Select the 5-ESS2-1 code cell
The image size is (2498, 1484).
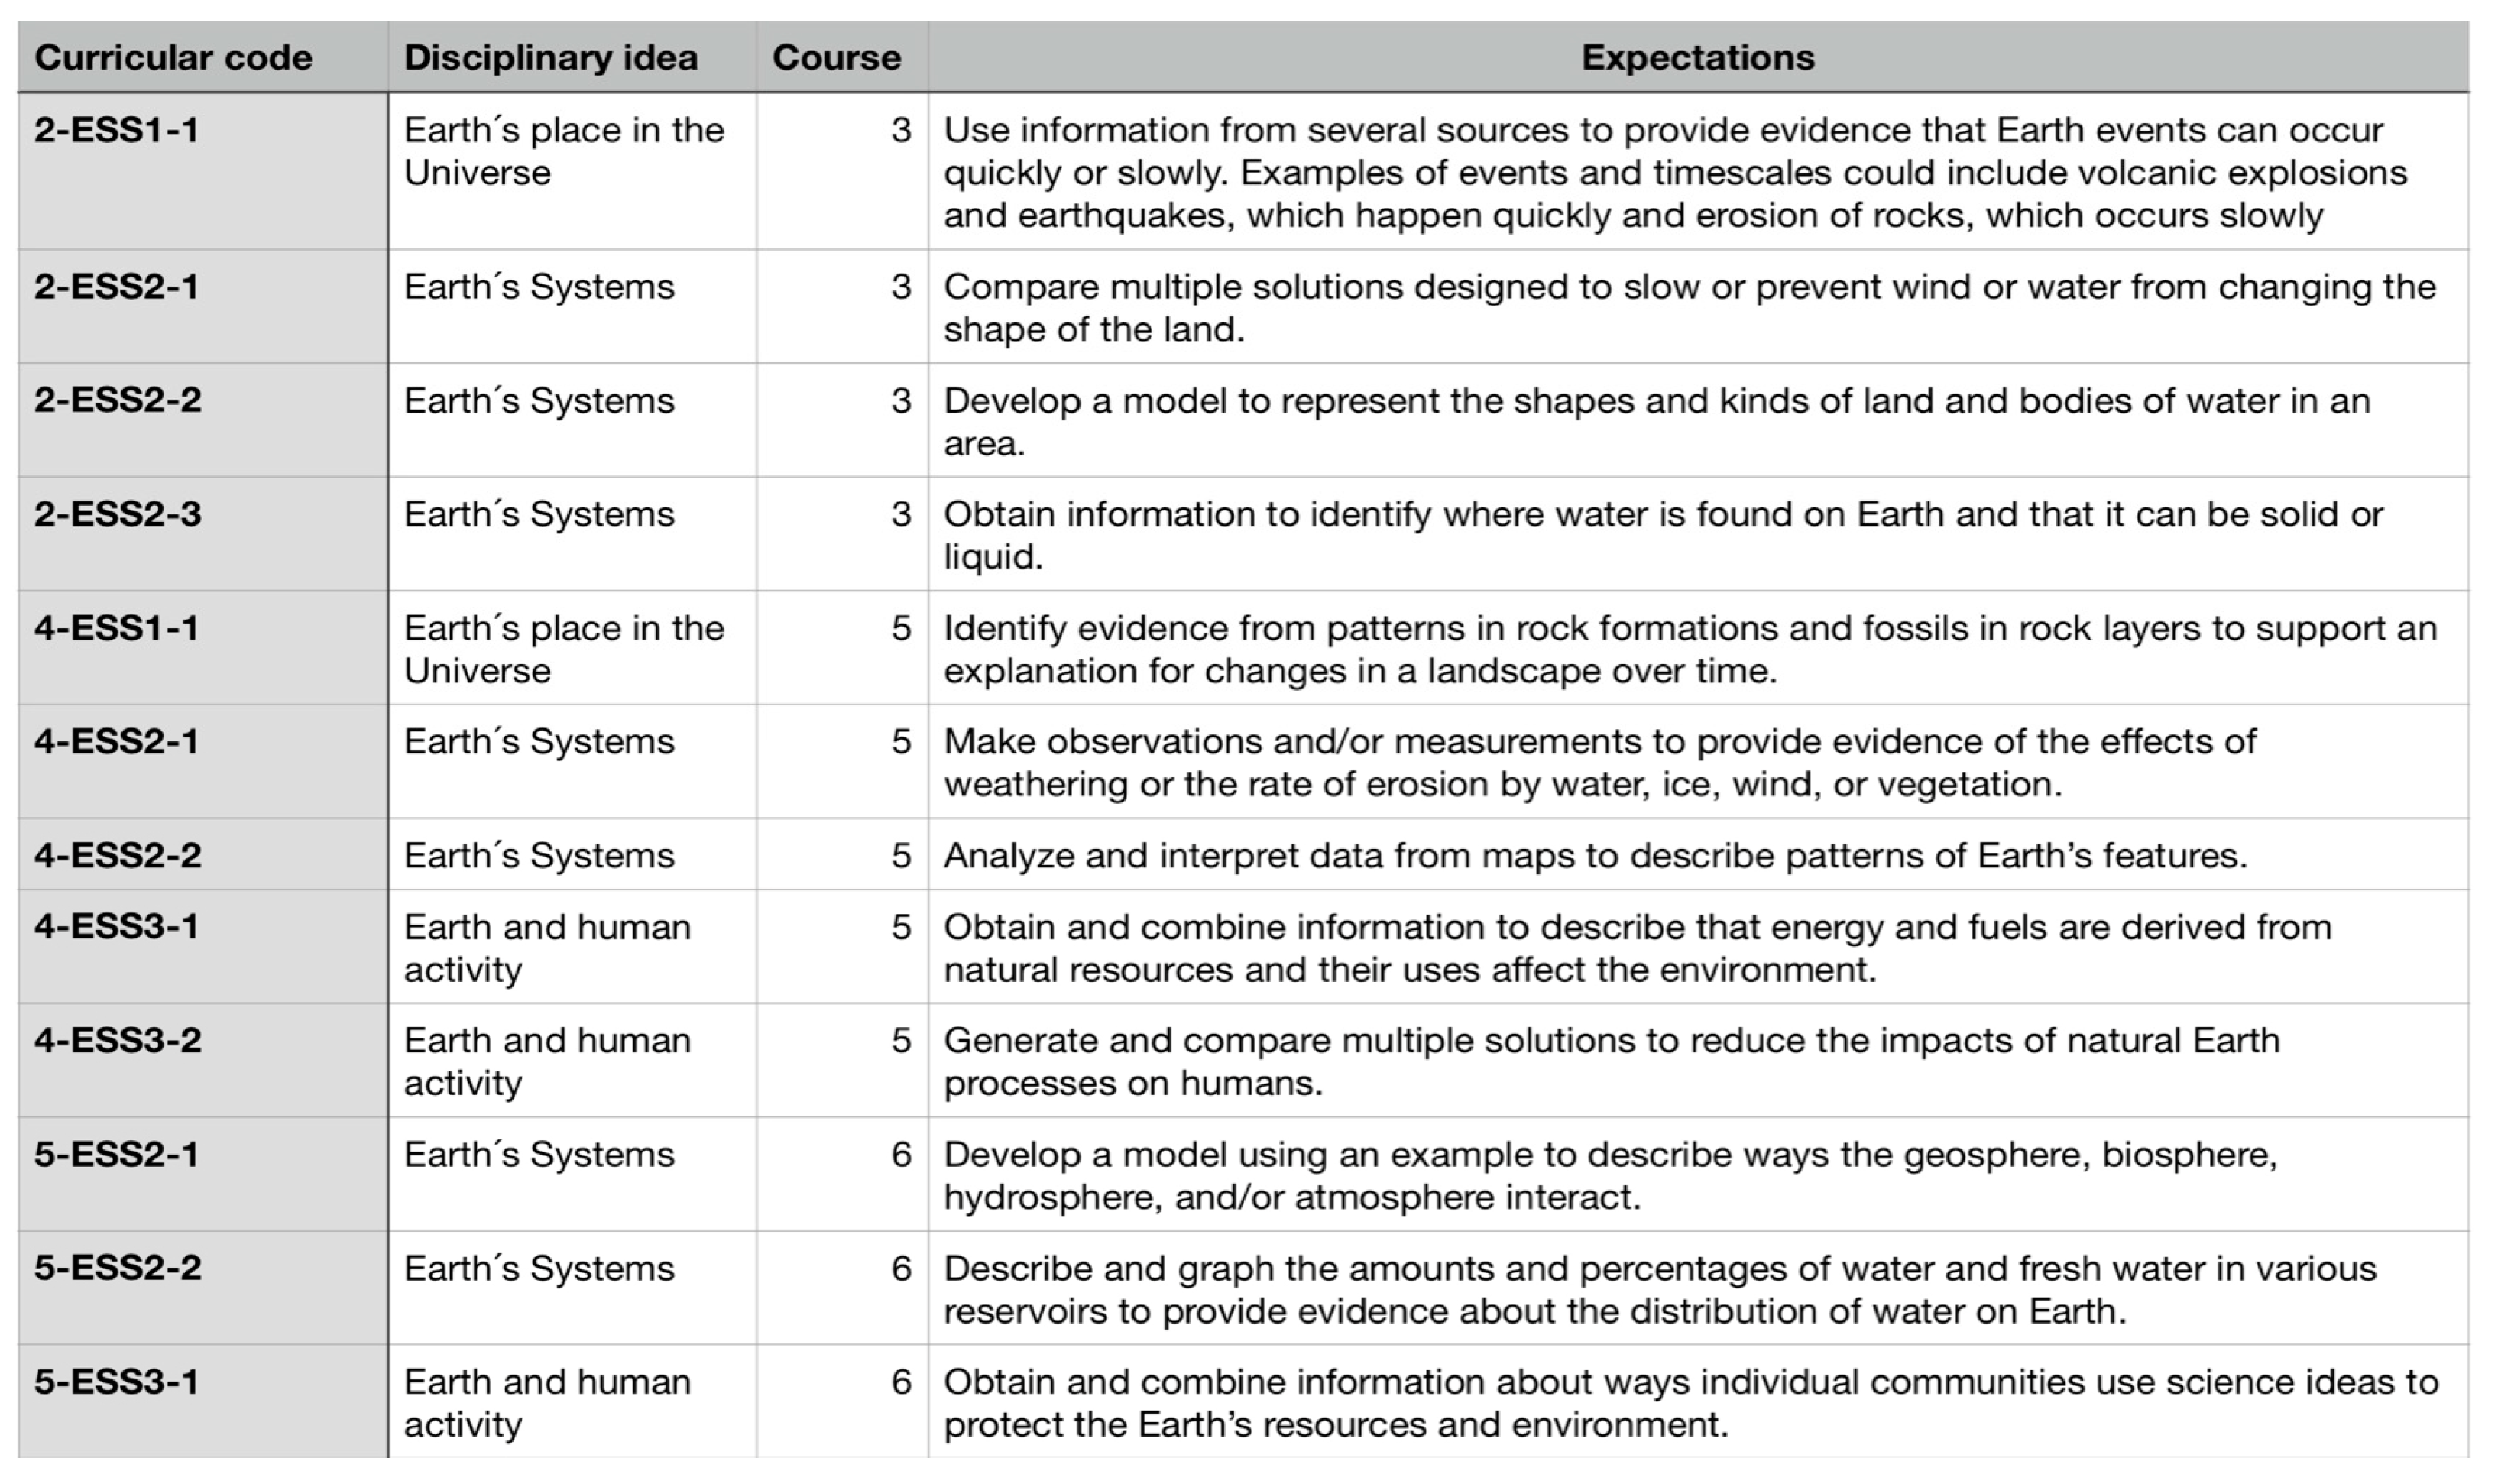point(117,1154)
